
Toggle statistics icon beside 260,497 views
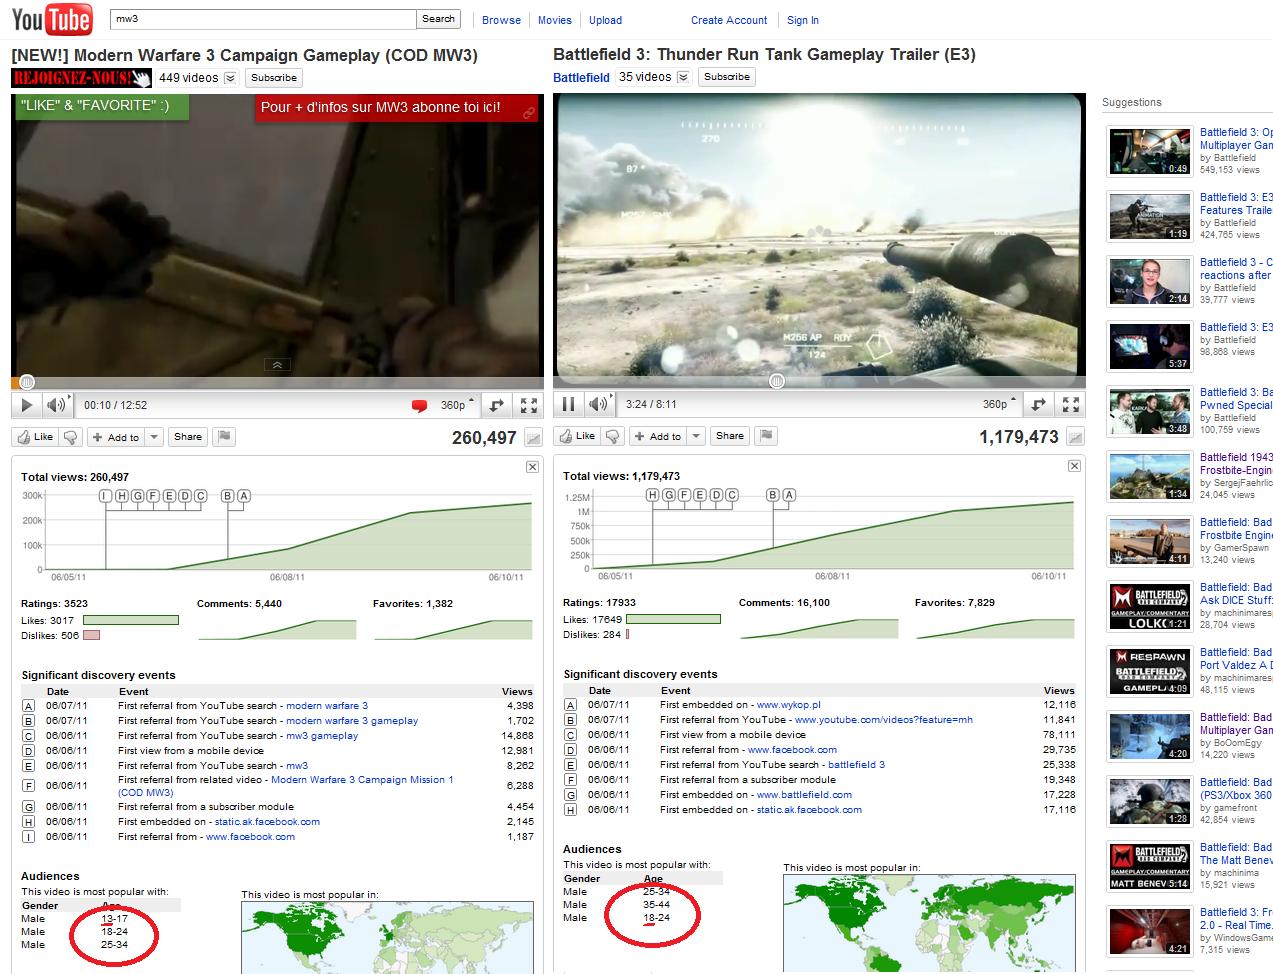533,437
